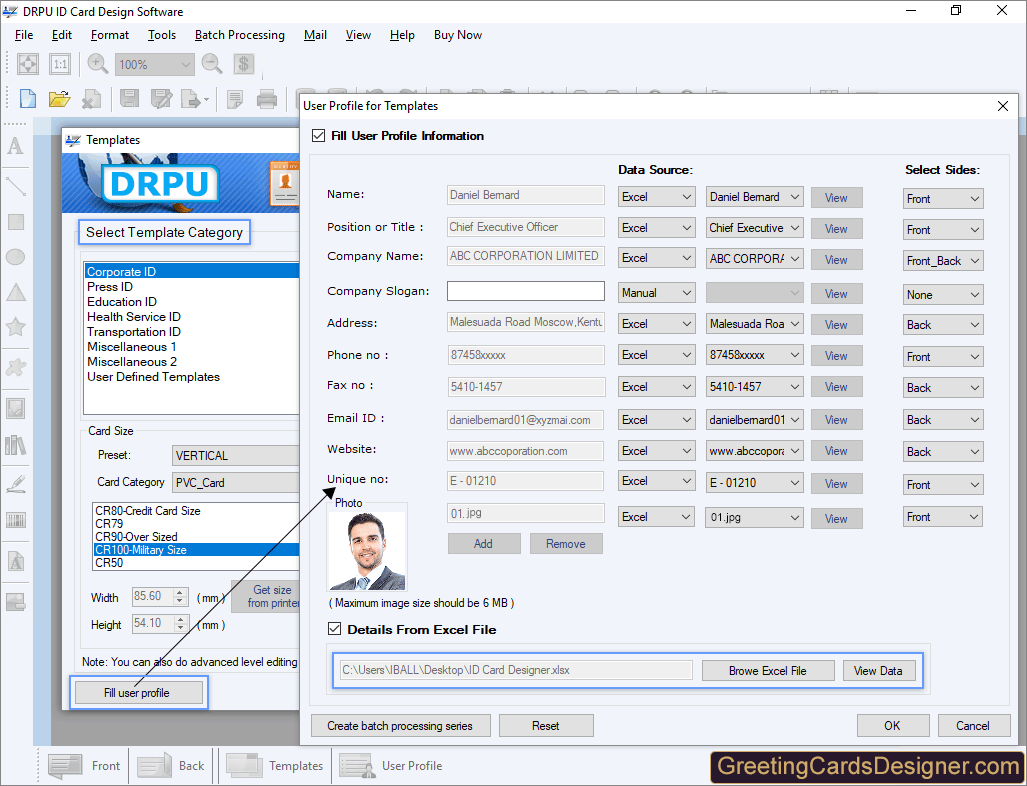Uncheck Fill User Profile Information
The height and width of the screenshot is (786, 1027).
319,135
